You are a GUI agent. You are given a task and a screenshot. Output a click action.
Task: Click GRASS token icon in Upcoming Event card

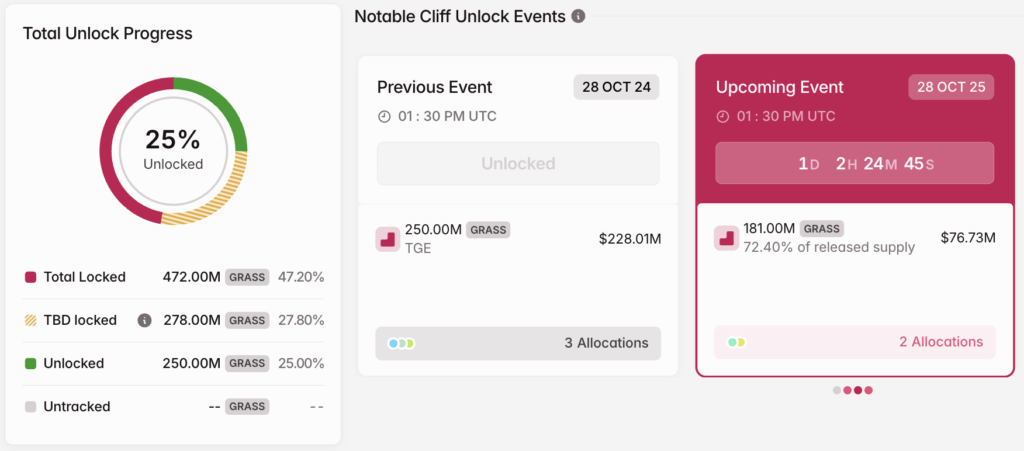click(726, 238)
